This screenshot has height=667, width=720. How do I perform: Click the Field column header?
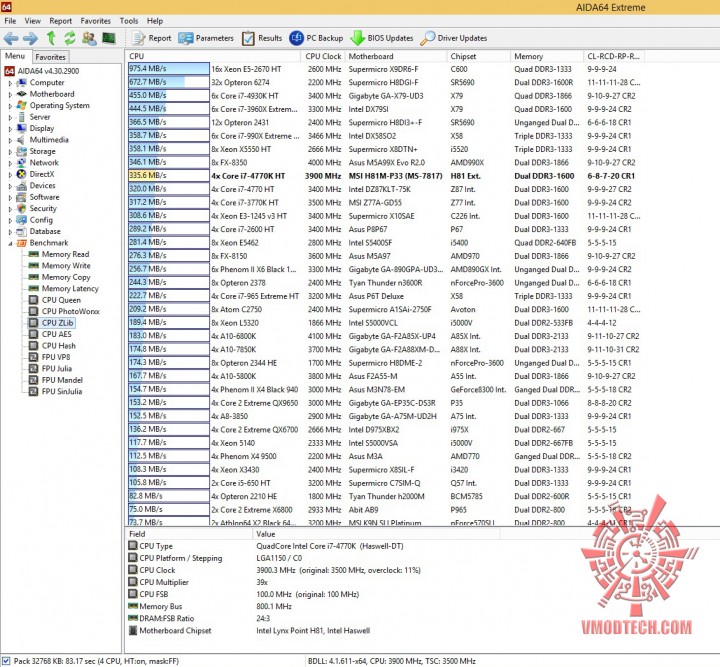tap(188, 534)
